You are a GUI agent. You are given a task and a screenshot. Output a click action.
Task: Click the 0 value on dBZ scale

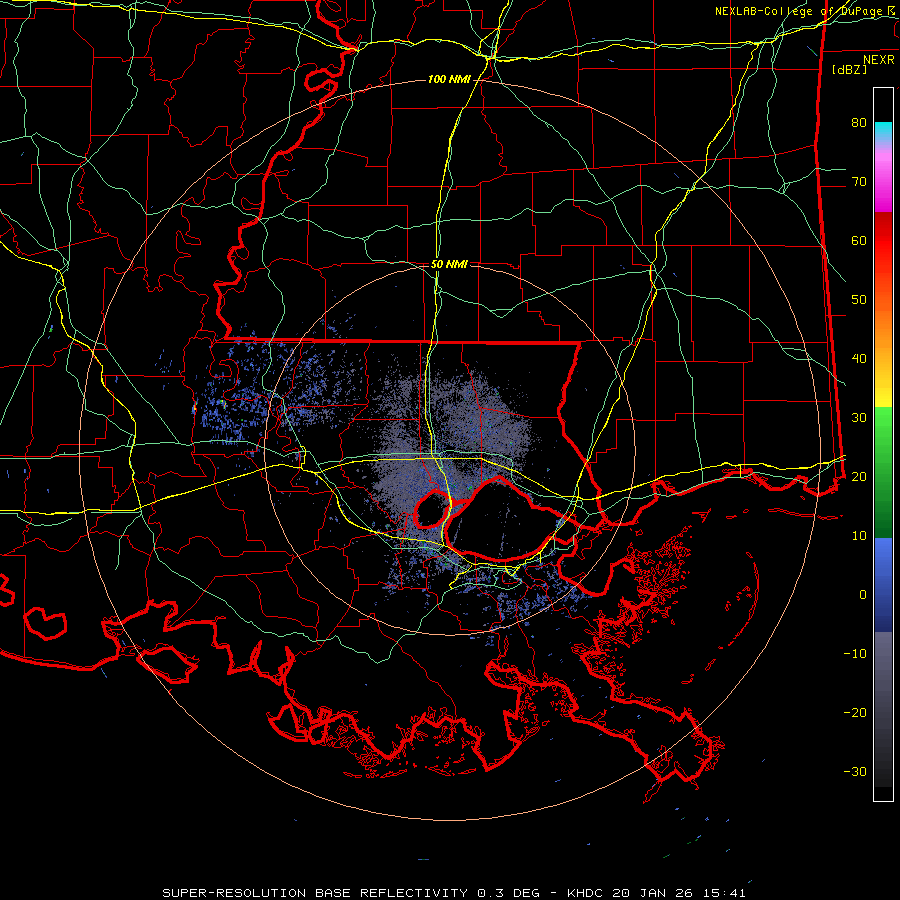click(863, 595)
